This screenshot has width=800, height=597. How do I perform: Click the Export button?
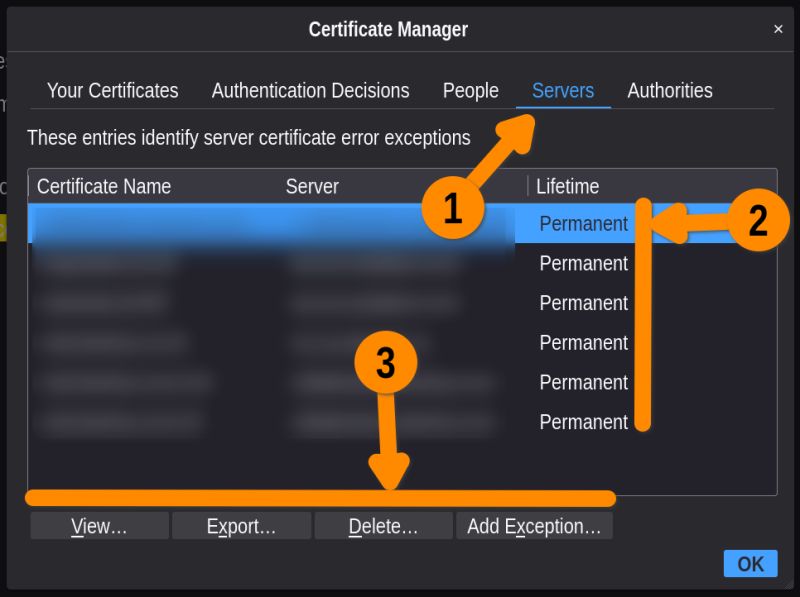coord(241,525)
